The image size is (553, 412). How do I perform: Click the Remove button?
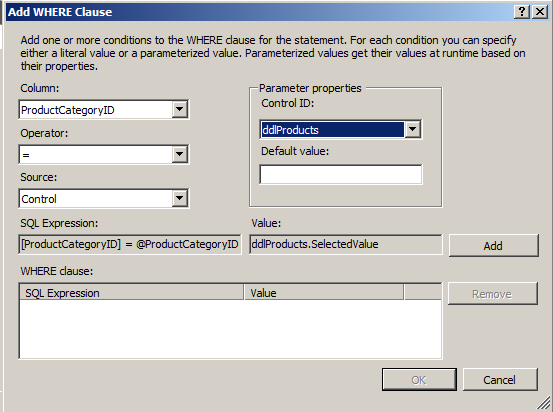pos(492,293)
